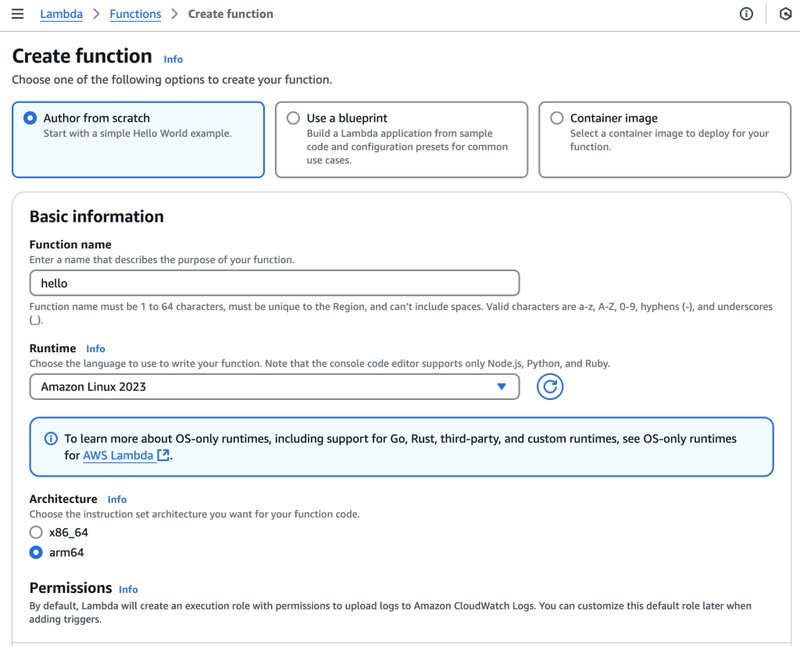The image size is (800, 646).
Task: Select the Author from scratch option
Action: click(x=30, y=118)
